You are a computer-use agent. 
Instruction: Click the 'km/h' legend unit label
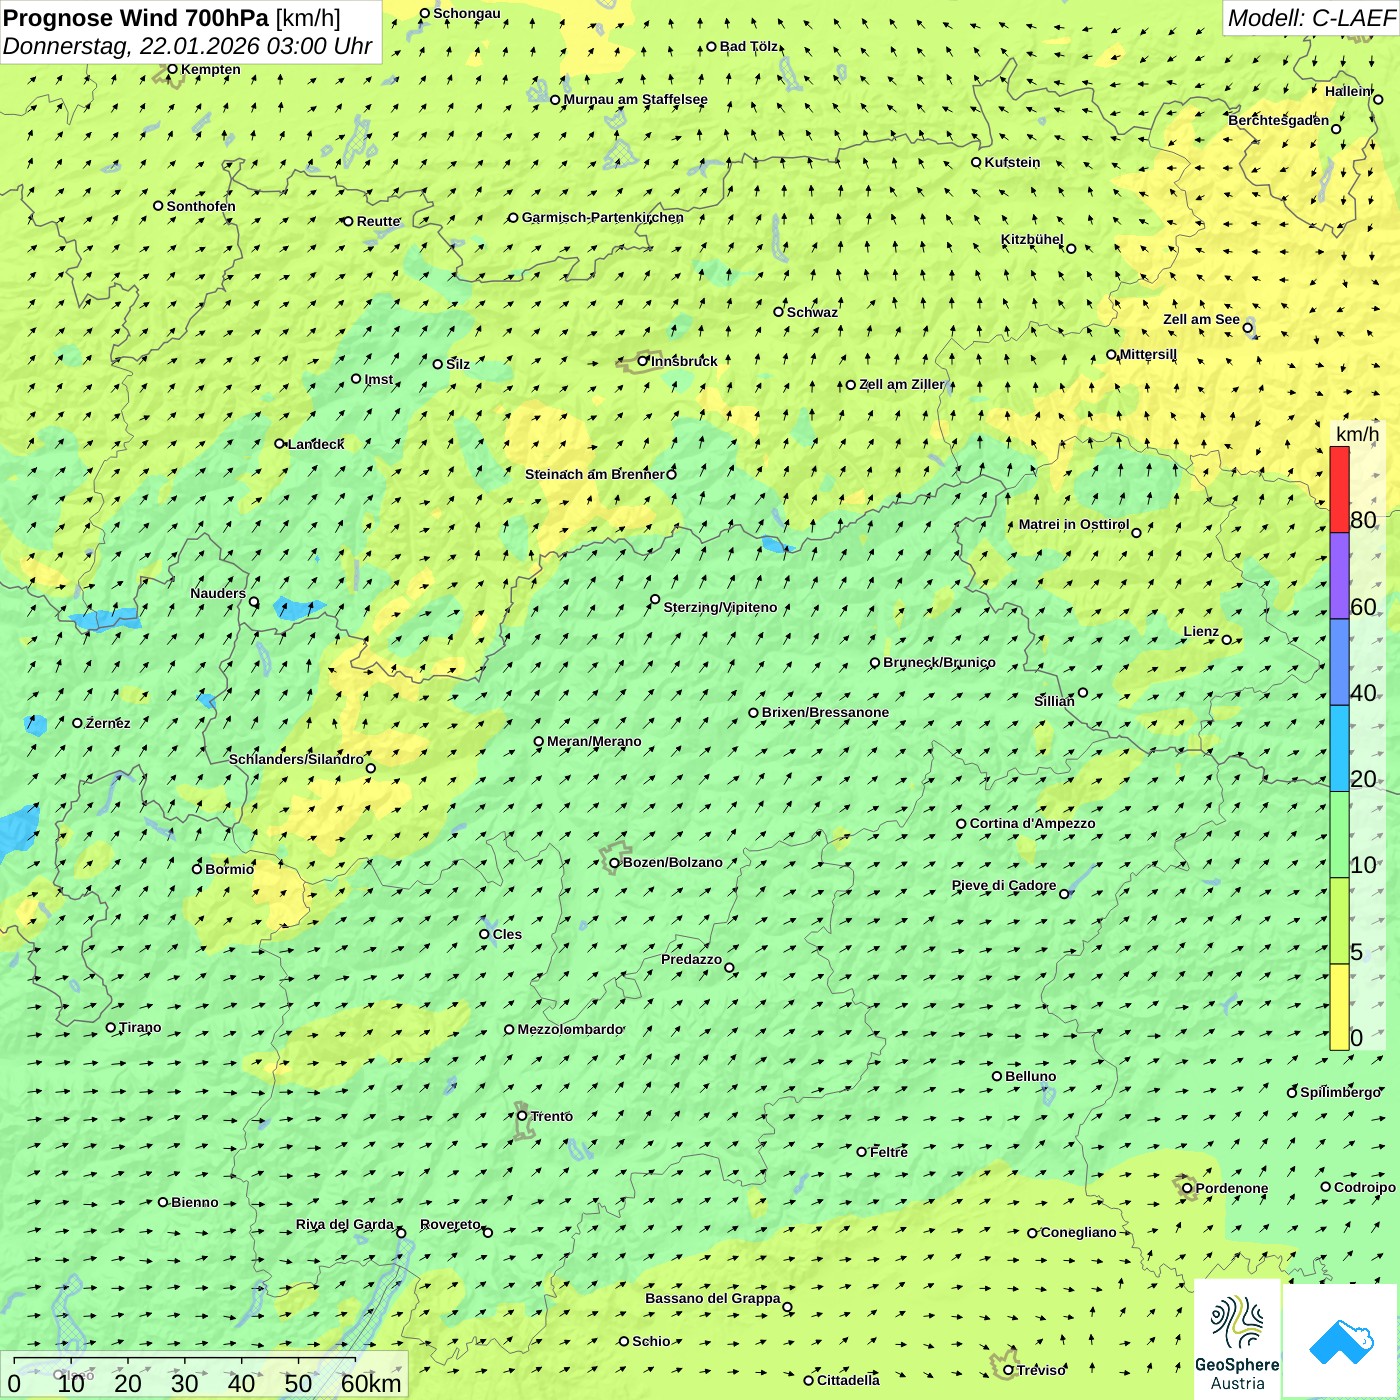(1357, 434)
